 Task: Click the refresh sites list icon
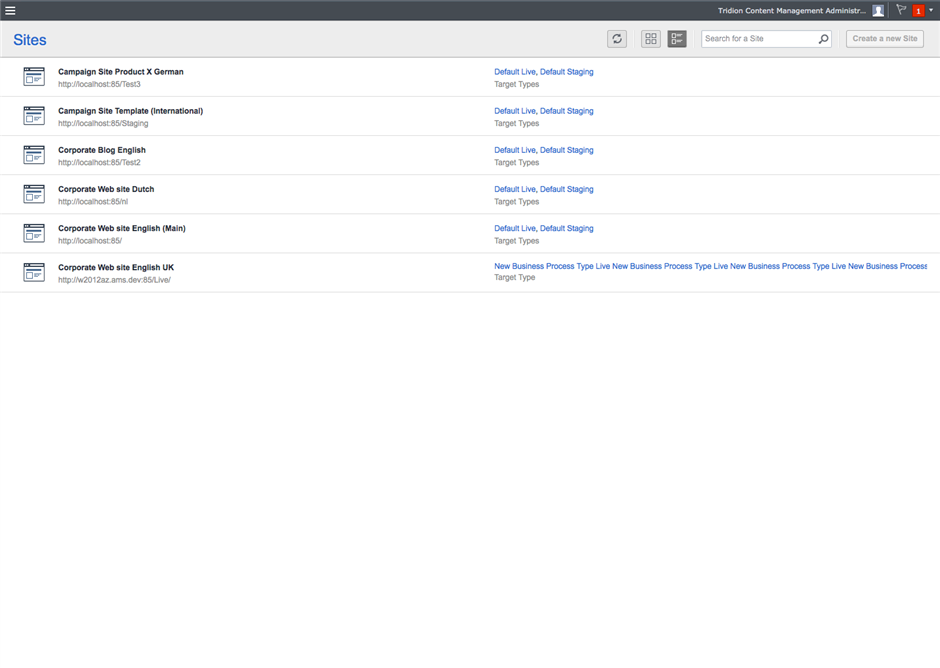click(x=617, y=39)
